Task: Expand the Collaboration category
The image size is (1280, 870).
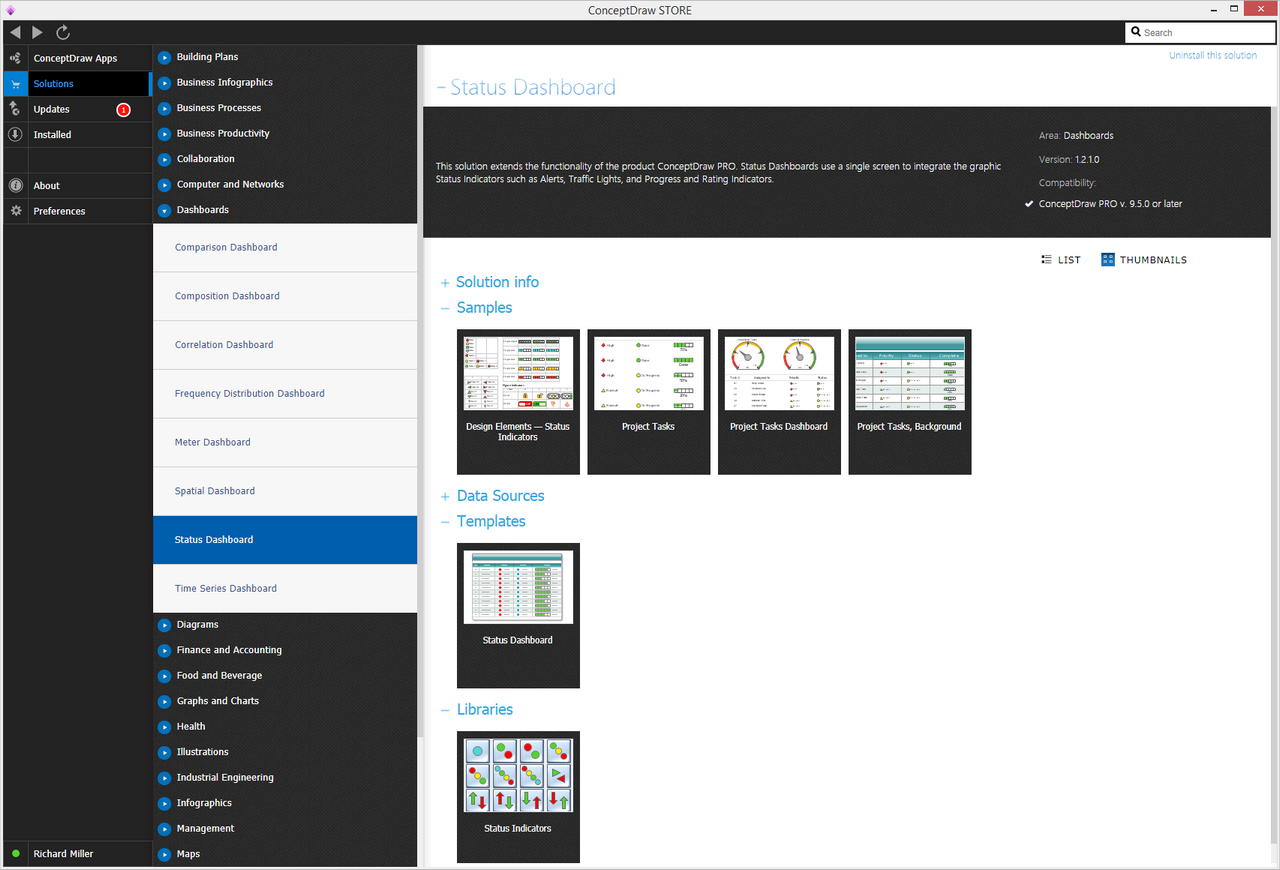Action: [164, 159]
